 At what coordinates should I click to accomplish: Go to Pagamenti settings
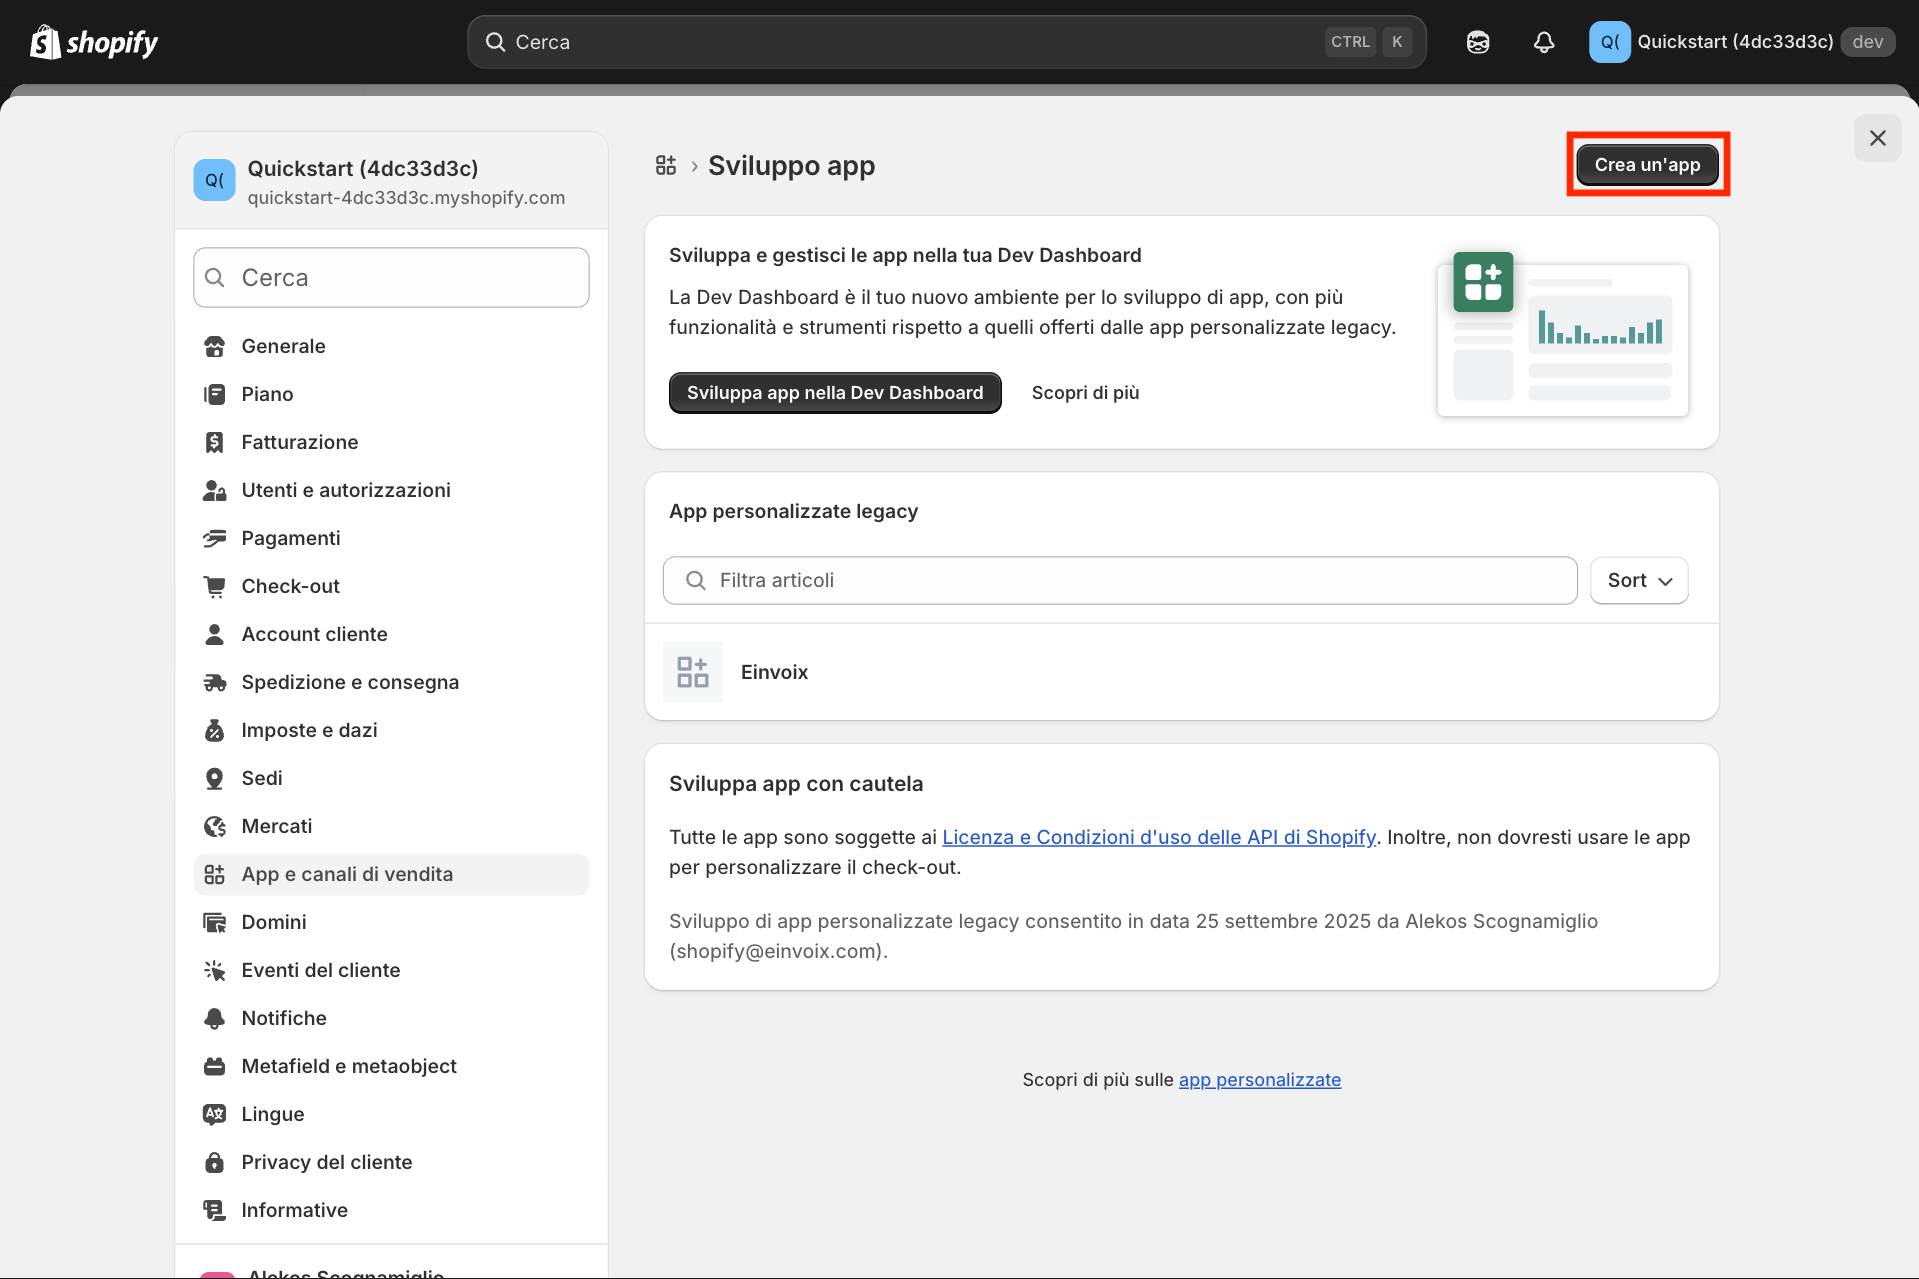click(290, 538)
